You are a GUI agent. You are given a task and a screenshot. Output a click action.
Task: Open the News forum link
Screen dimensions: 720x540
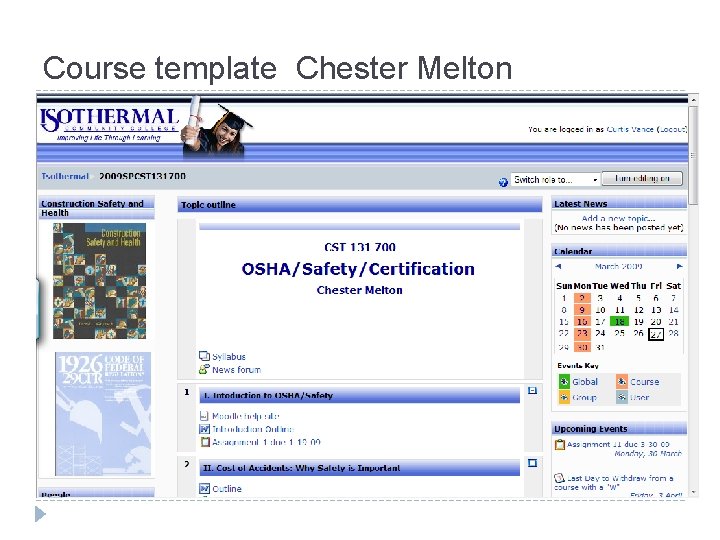click(x=236, y=370)
